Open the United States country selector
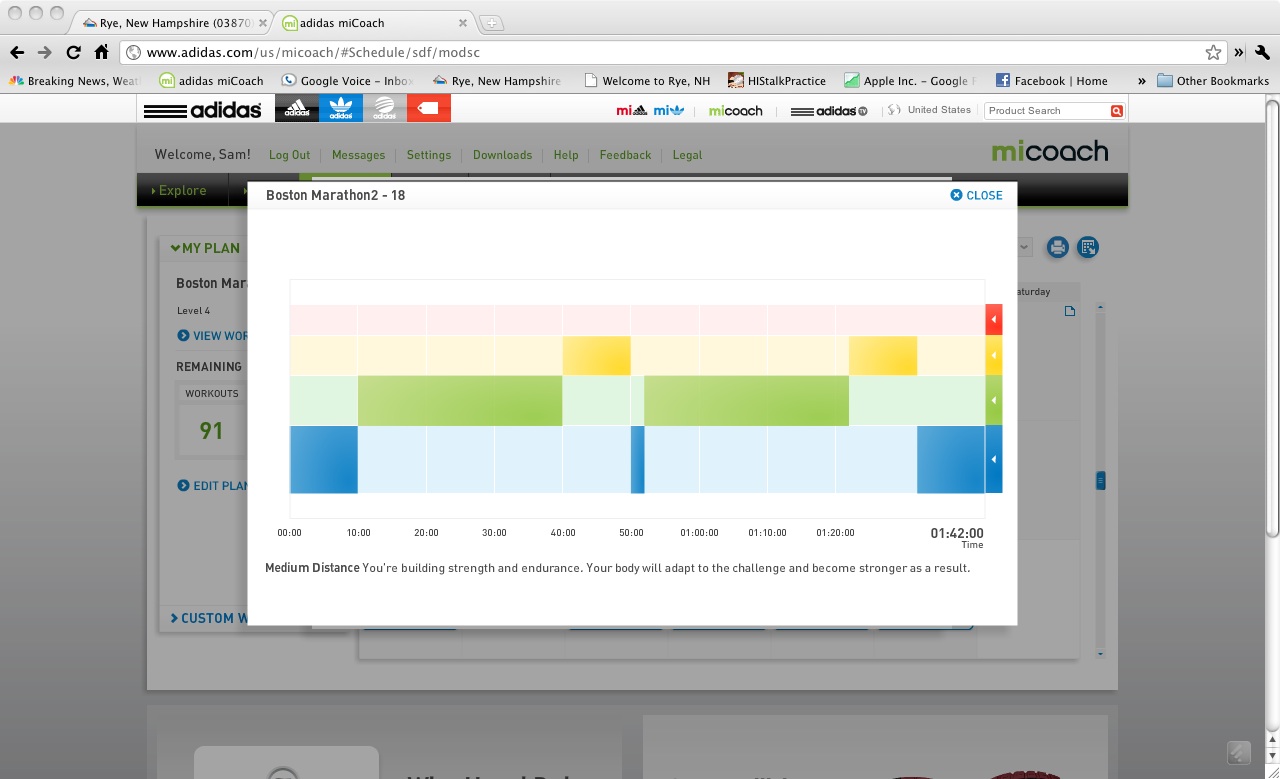This screenshot has height=779, width=1280. pyautogui.click(x=930, y=110)
